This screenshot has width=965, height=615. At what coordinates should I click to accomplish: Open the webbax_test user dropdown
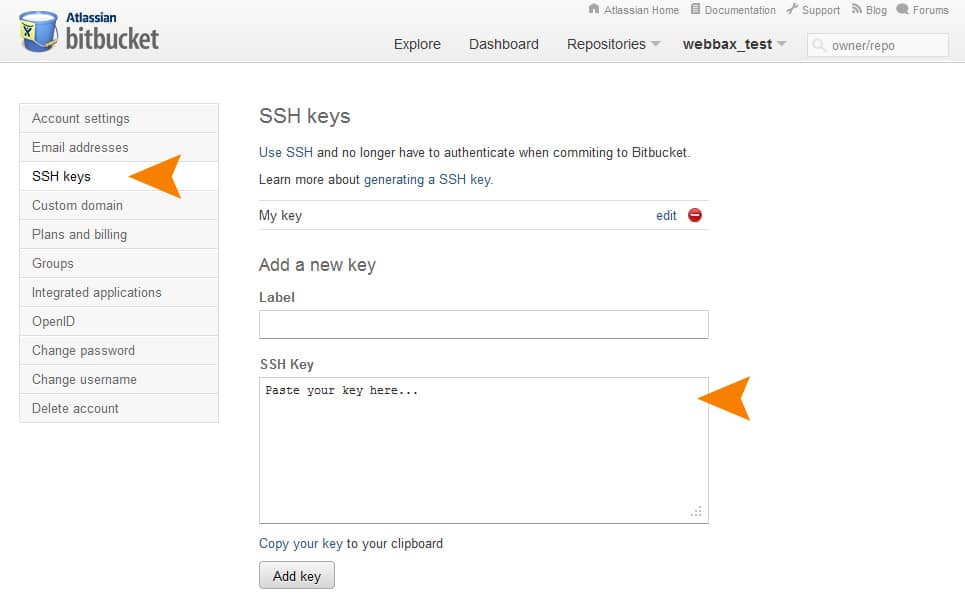[734, 44]
